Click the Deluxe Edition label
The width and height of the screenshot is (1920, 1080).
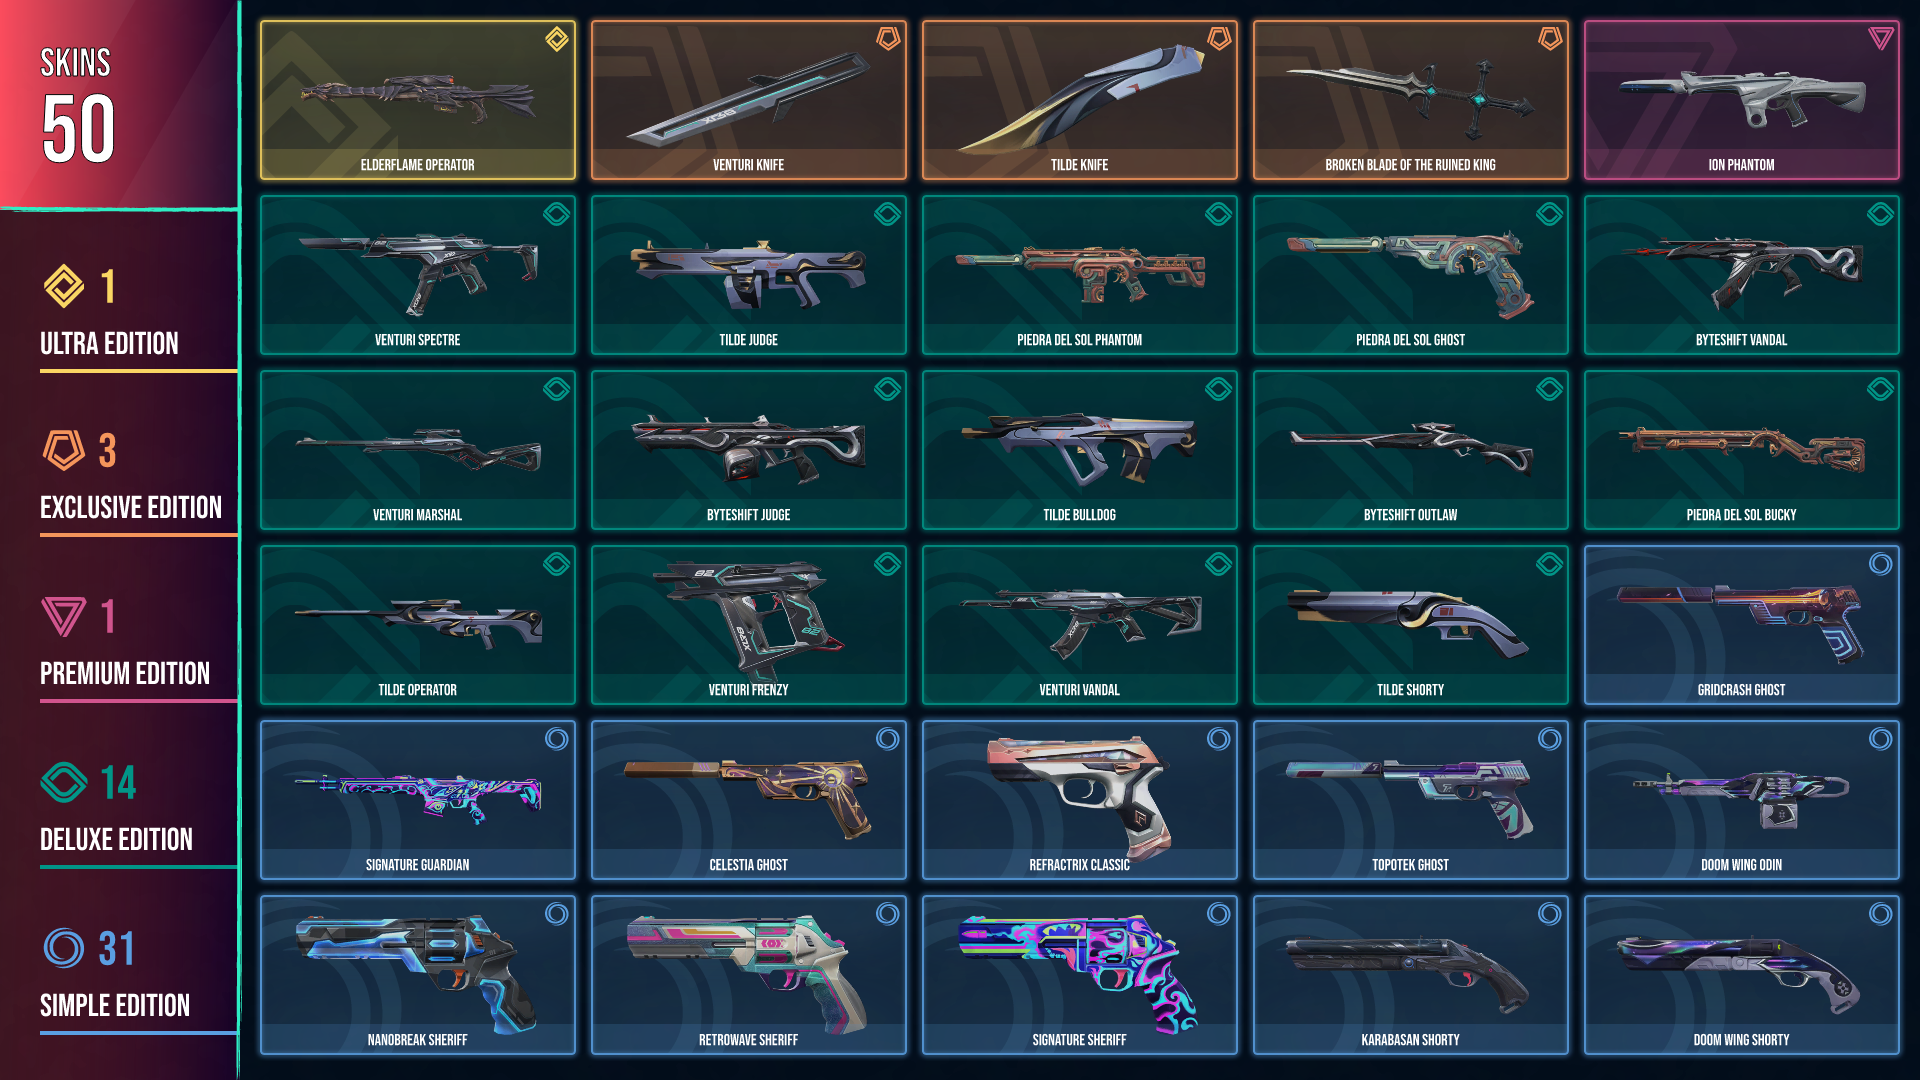coord(116,840)
